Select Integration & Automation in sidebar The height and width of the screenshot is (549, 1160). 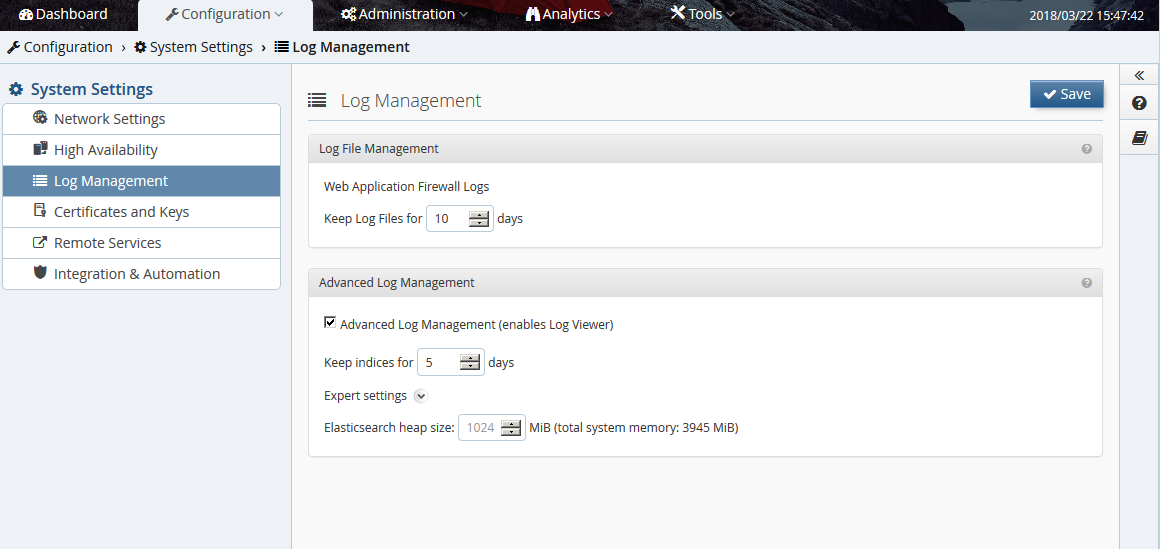pyautogui.click(x=141, y=274)
